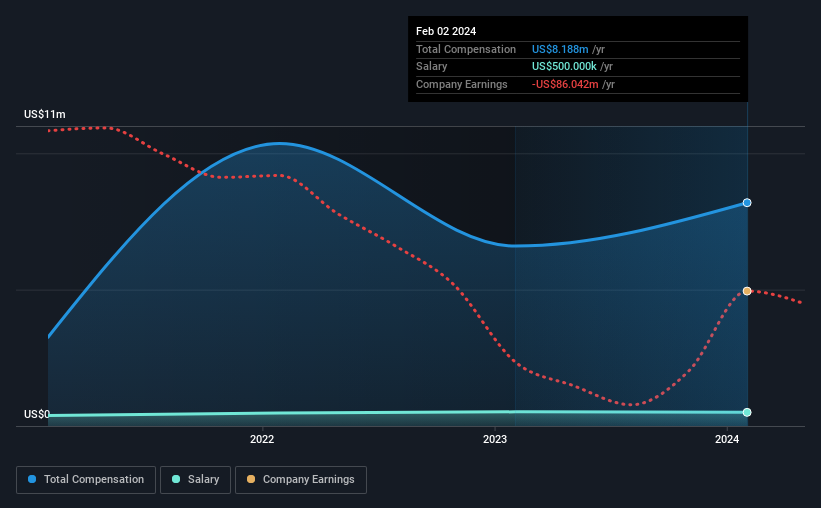Click the teal dot in Salary legend
Screen dimensions: 821x508
click(176, 479)
